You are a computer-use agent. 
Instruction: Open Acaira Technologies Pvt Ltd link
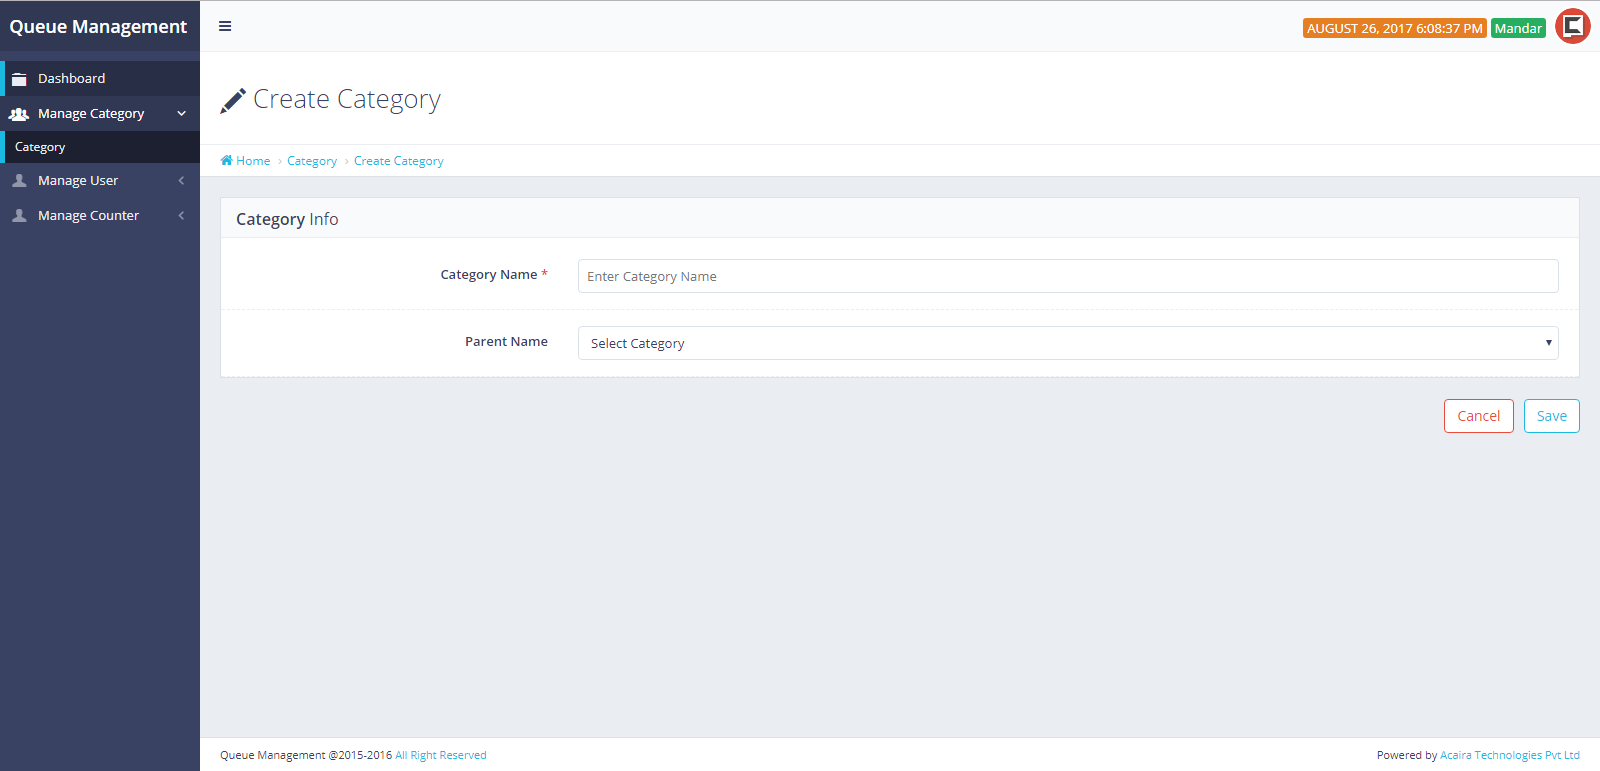[x=1509, y=755]
